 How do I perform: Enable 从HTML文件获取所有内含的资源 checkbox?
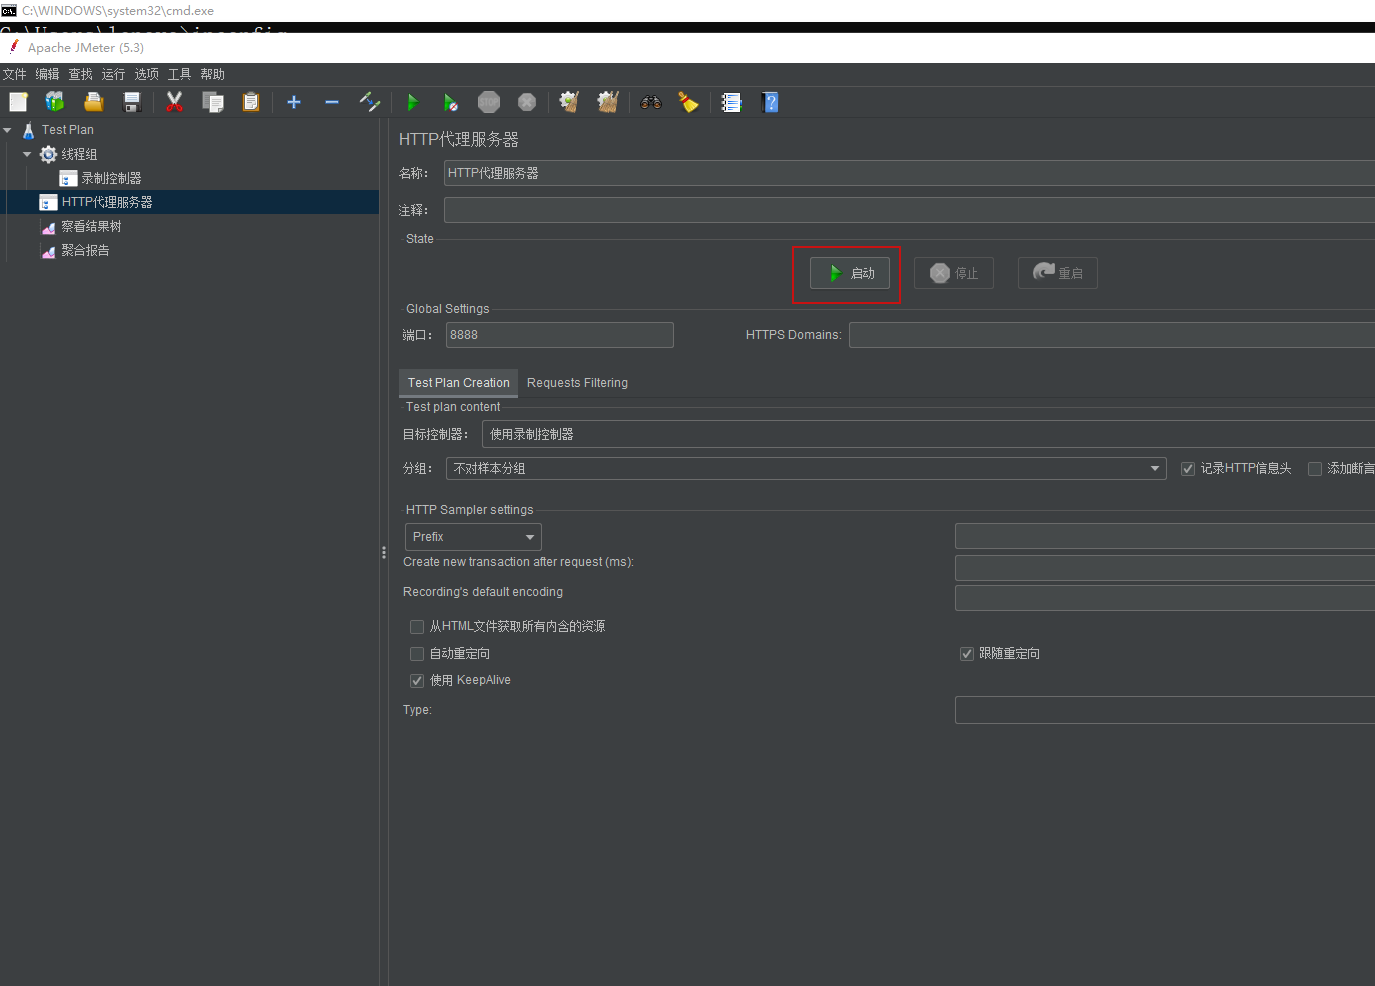click(x=417, y=627)
